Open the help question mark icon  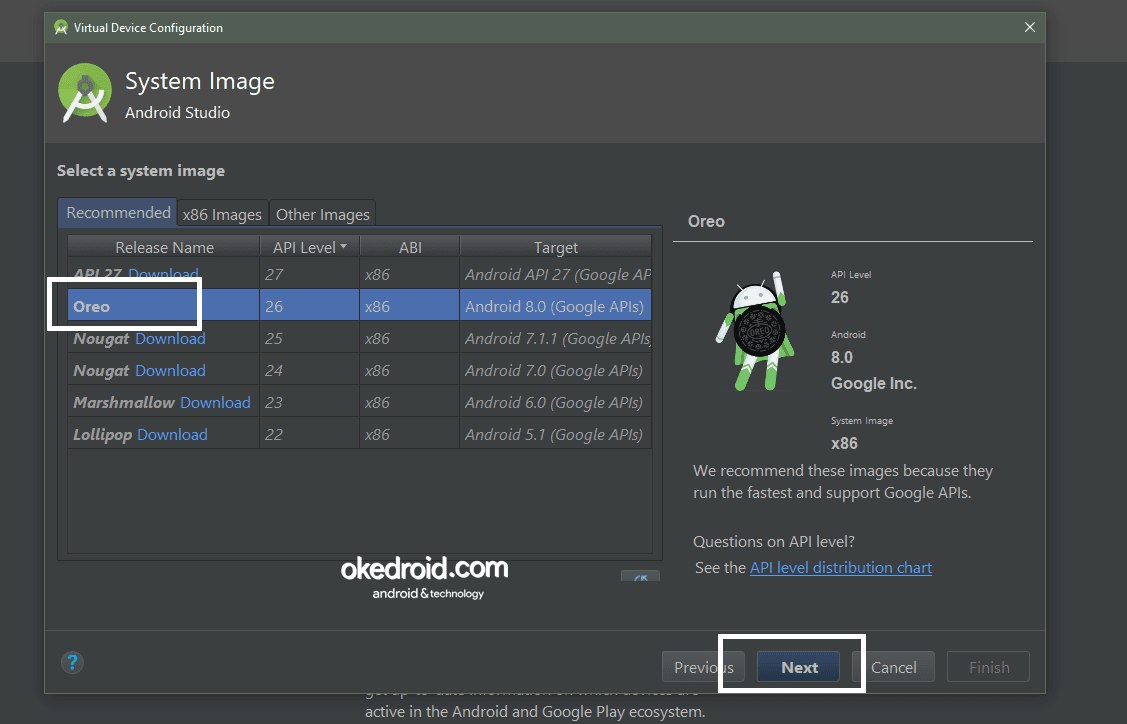72,662
